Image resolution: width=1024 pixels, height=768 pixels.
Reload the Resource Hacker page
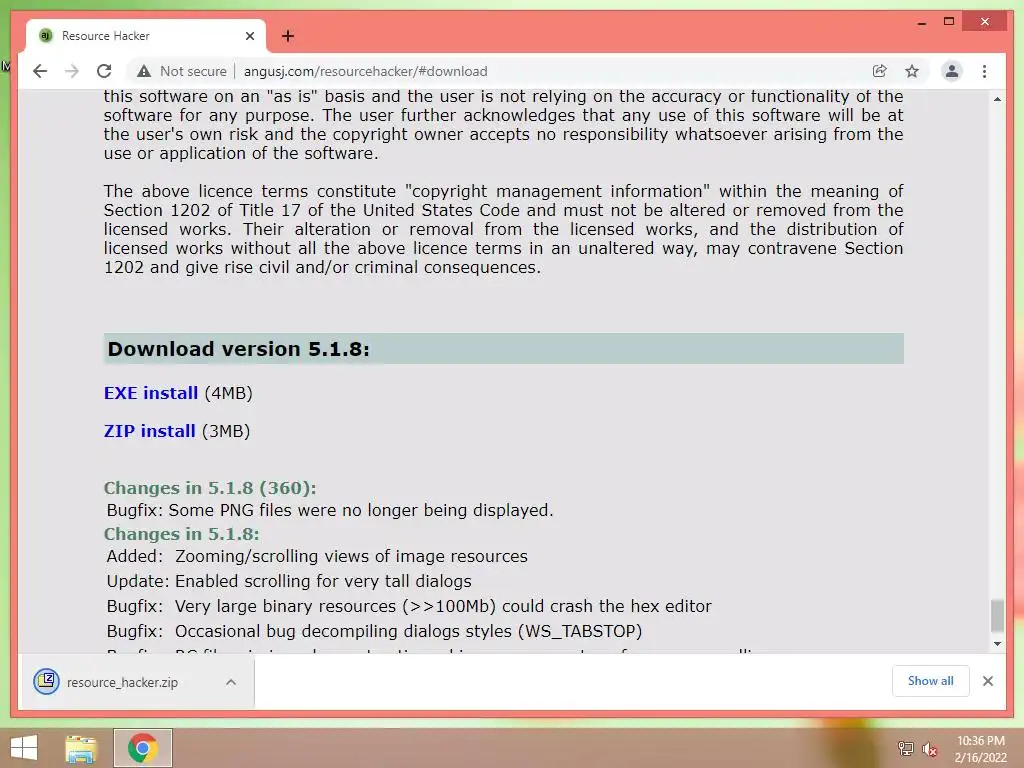click(x=104, y=71)
